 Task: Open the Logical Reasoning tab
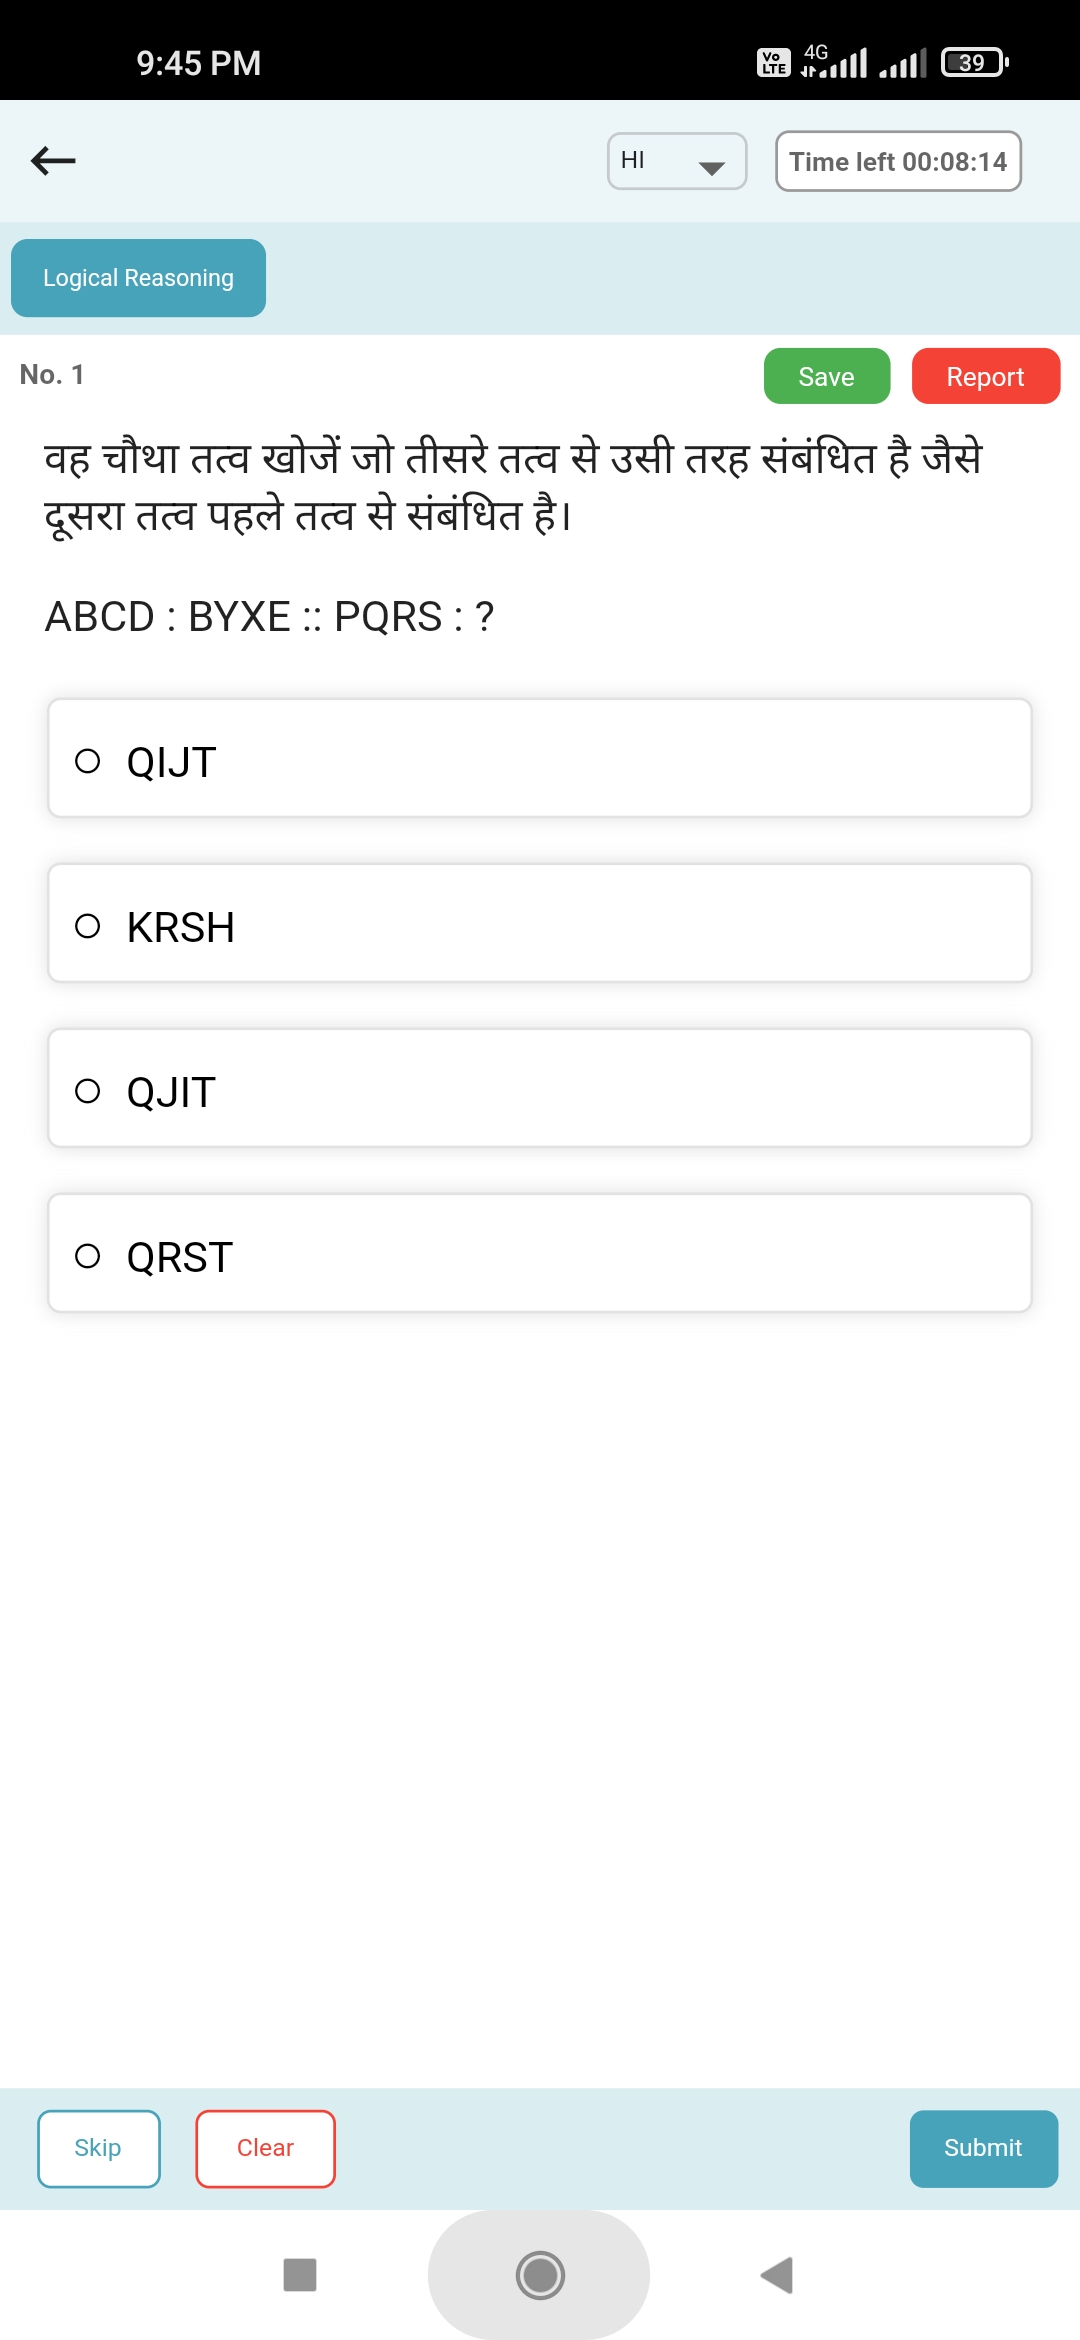coord(138,278)
